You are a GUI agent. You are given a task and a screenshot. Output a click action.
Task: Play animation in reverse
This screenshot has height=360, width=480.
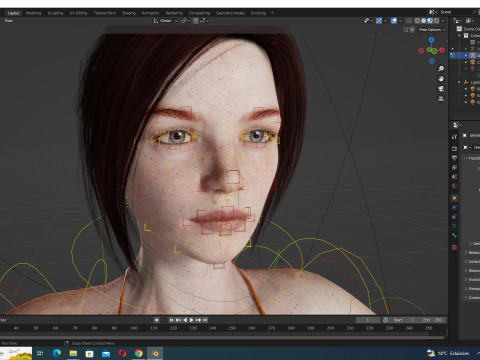coord(185,320)
